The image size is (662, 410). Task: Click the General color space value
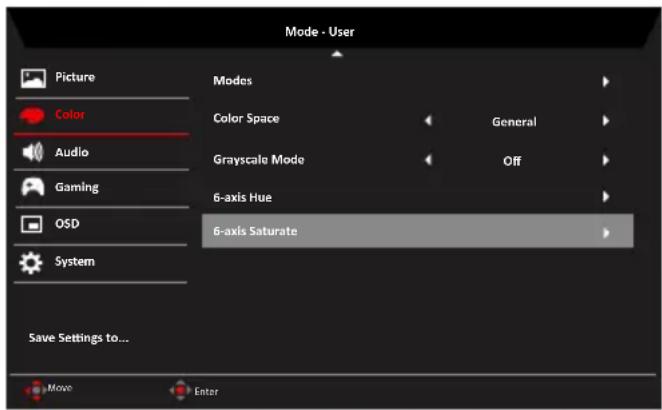[514, 122]
